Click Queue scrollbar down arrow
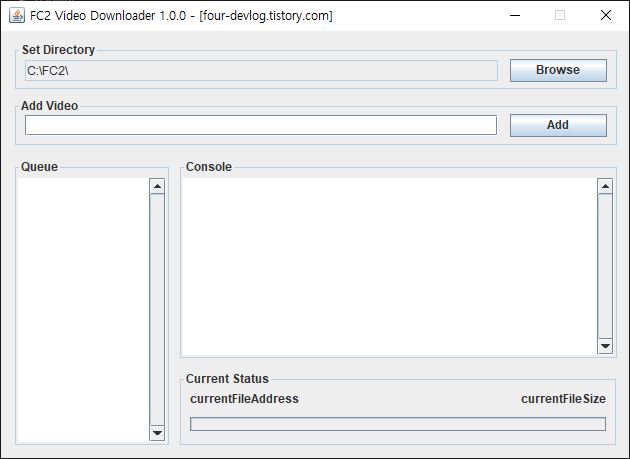 [157, 433]
